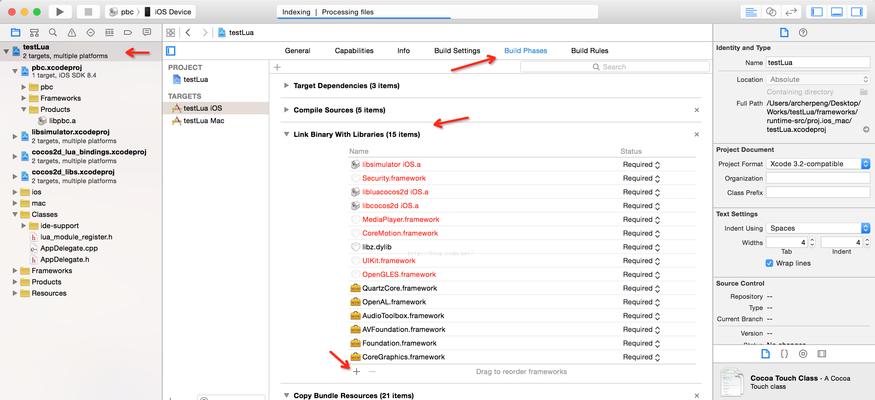875x400 pixels.
Task: Open the Issue navigator icon
Action: pos(71,32)
